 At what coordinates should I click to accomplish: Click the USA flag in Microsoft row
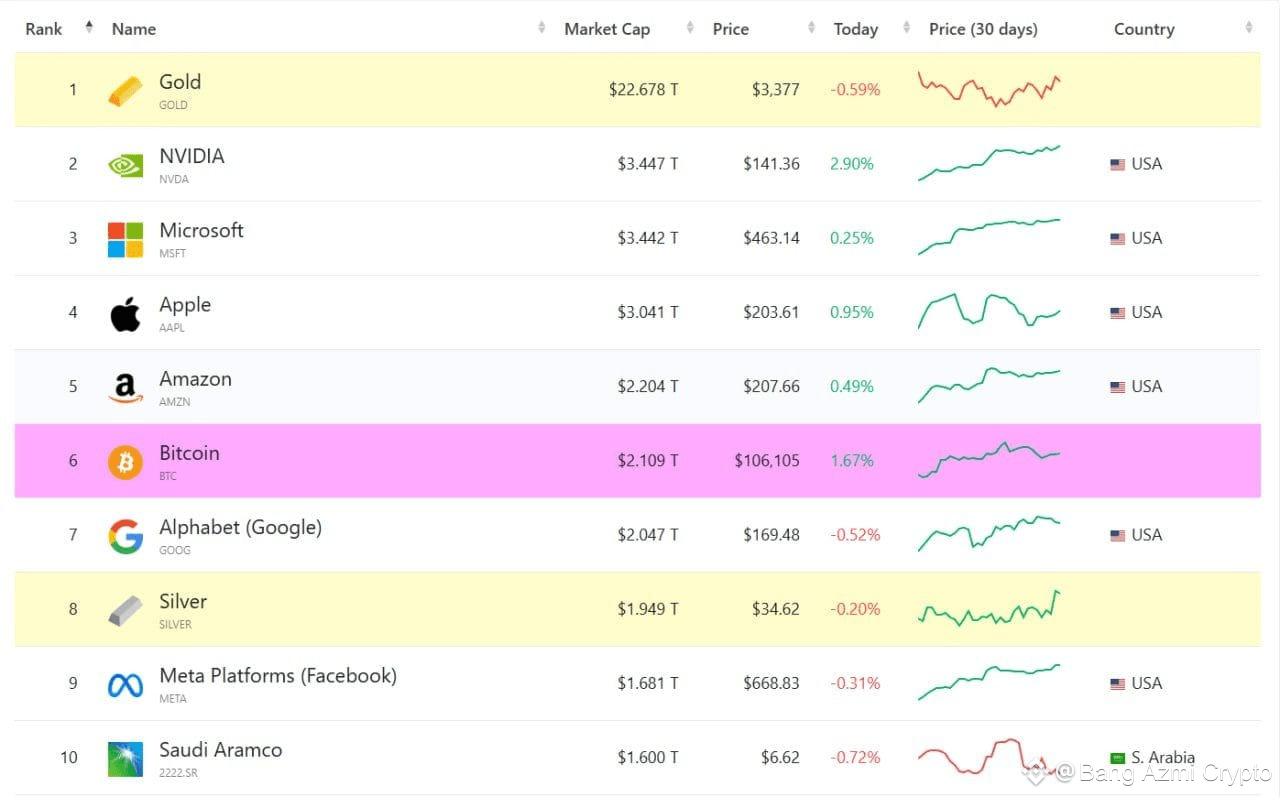coord(1117,239)
